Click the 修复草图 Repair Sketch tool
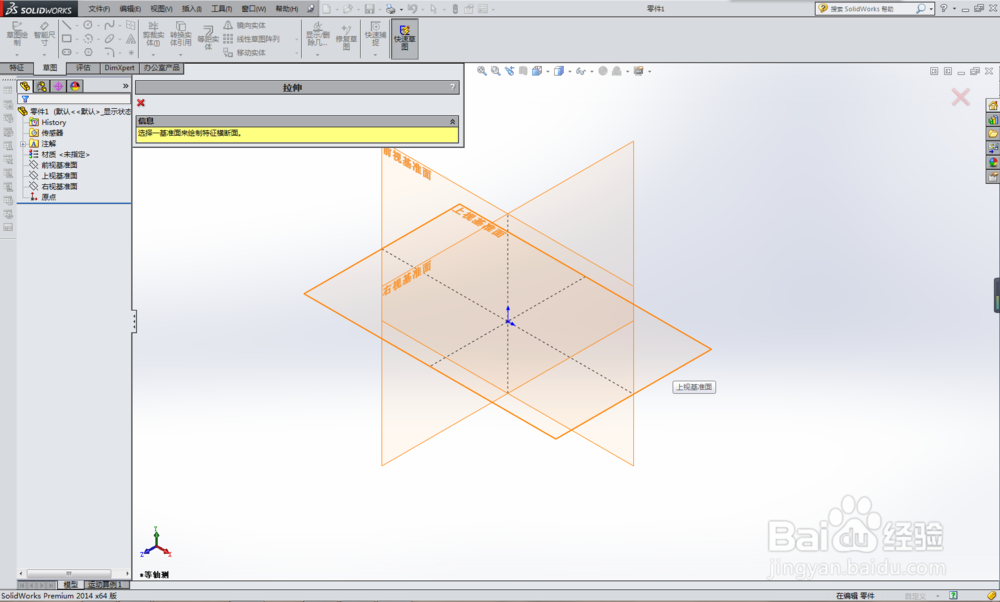Viewport: 1000px width, 602px height. (x=346, y=37)
